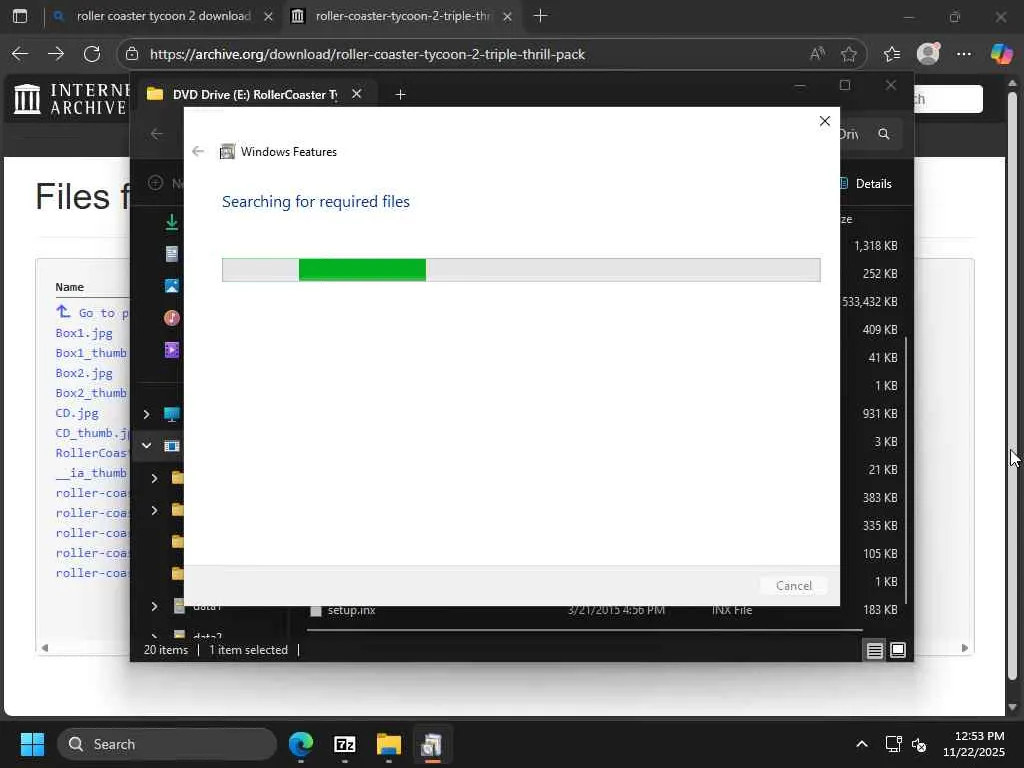
Task: Switch Explorer to large thumbnails view icon
Action: (898, 650)
